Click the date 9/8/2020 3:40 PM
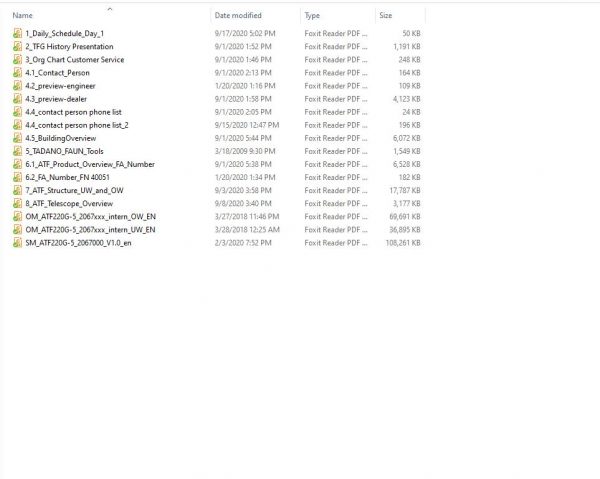 point(243,204)
